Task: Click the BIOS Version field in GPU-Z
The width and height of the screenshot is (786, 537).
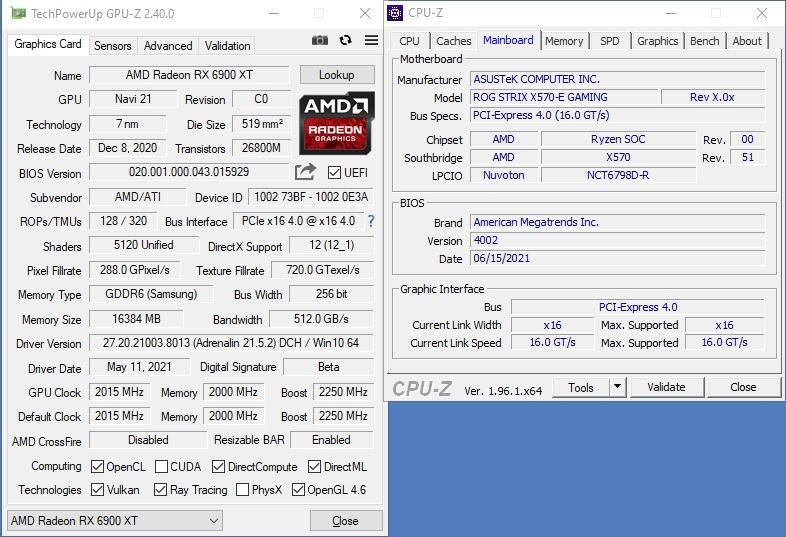Action: tap(189, 172)
